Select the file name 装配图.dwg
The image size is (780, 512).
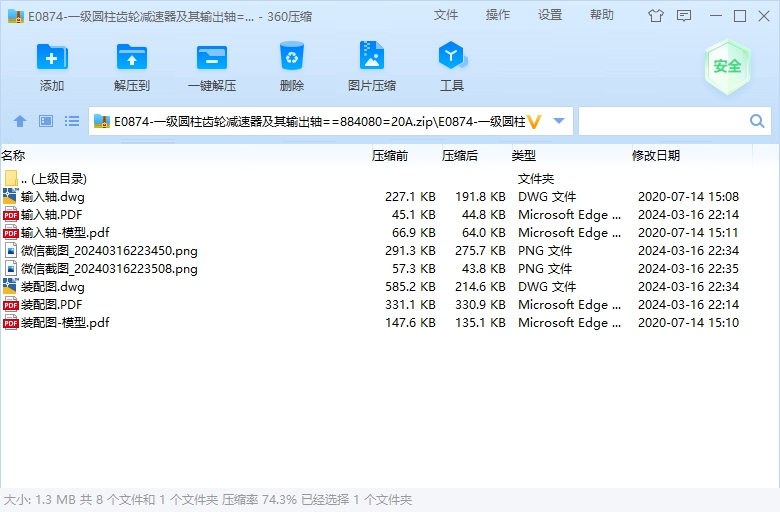[x=53, y=287]
